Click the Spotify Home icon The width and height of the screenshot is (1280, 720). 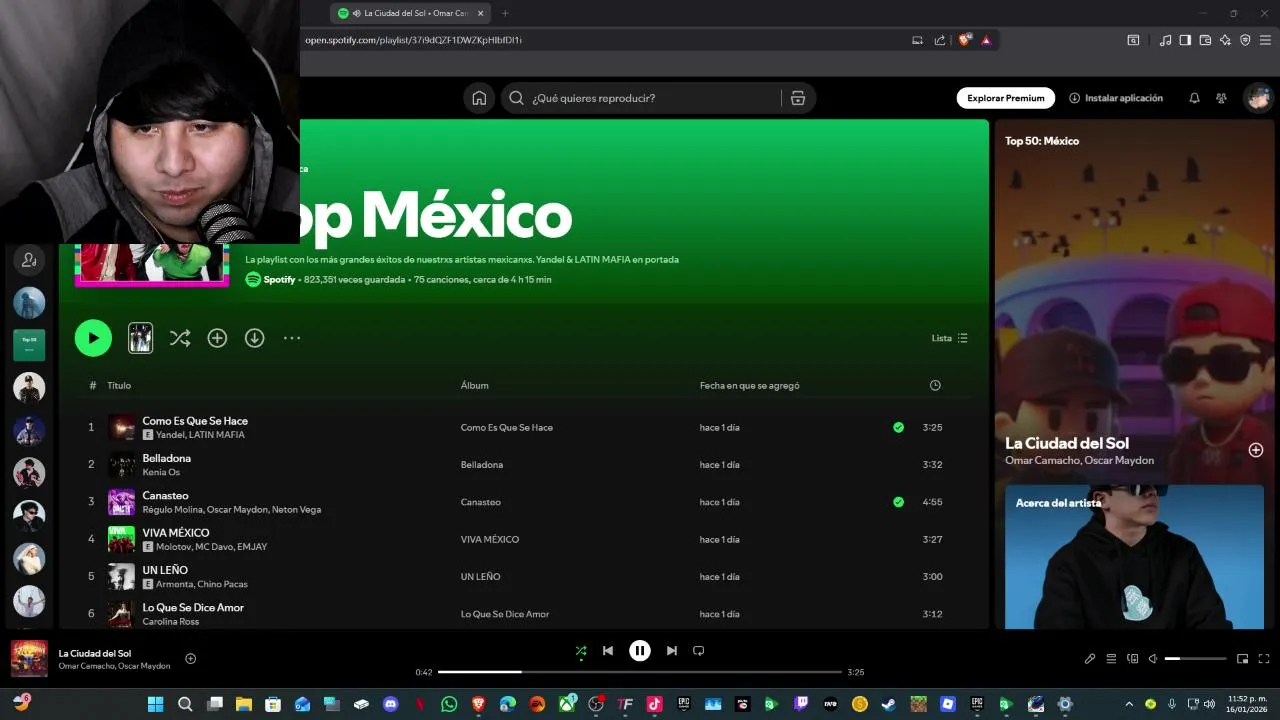[479, 98]
